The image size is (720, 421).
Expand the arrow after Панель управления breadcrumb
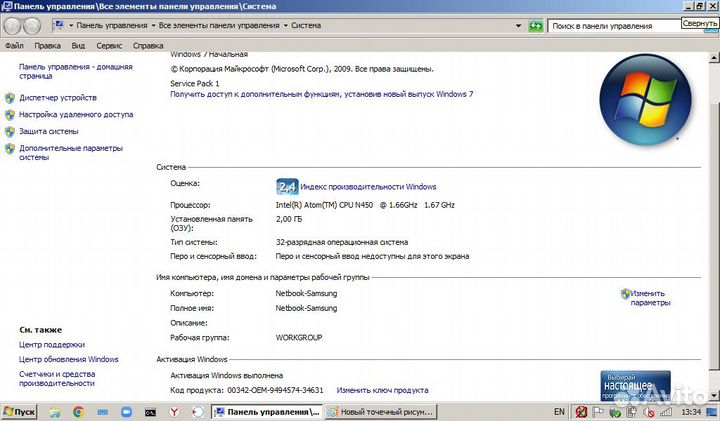point(153,26)
